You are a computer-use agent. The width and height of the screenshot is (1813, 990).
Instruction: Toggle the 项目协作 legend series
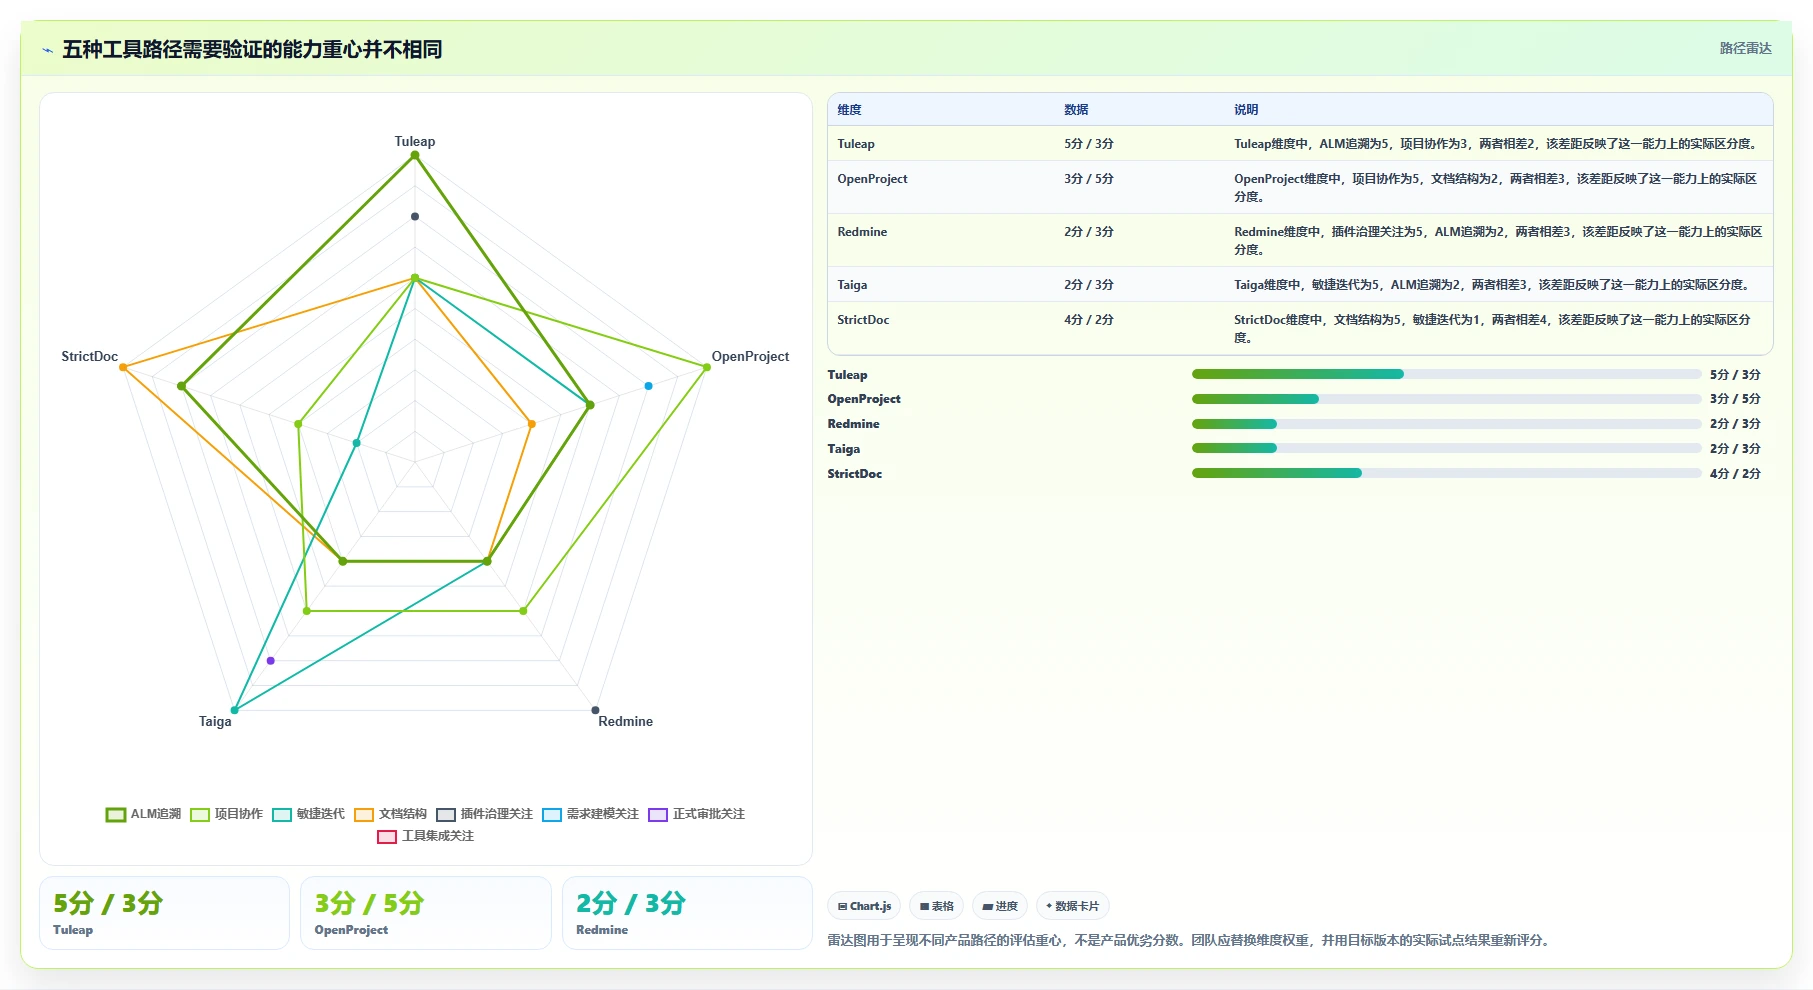tap(227, 814)
